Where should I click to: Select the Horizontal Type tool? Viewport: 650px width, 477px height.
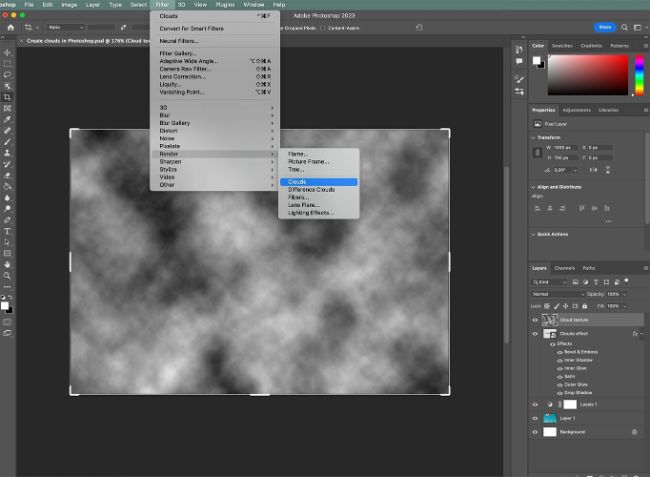tap(8, 231)
